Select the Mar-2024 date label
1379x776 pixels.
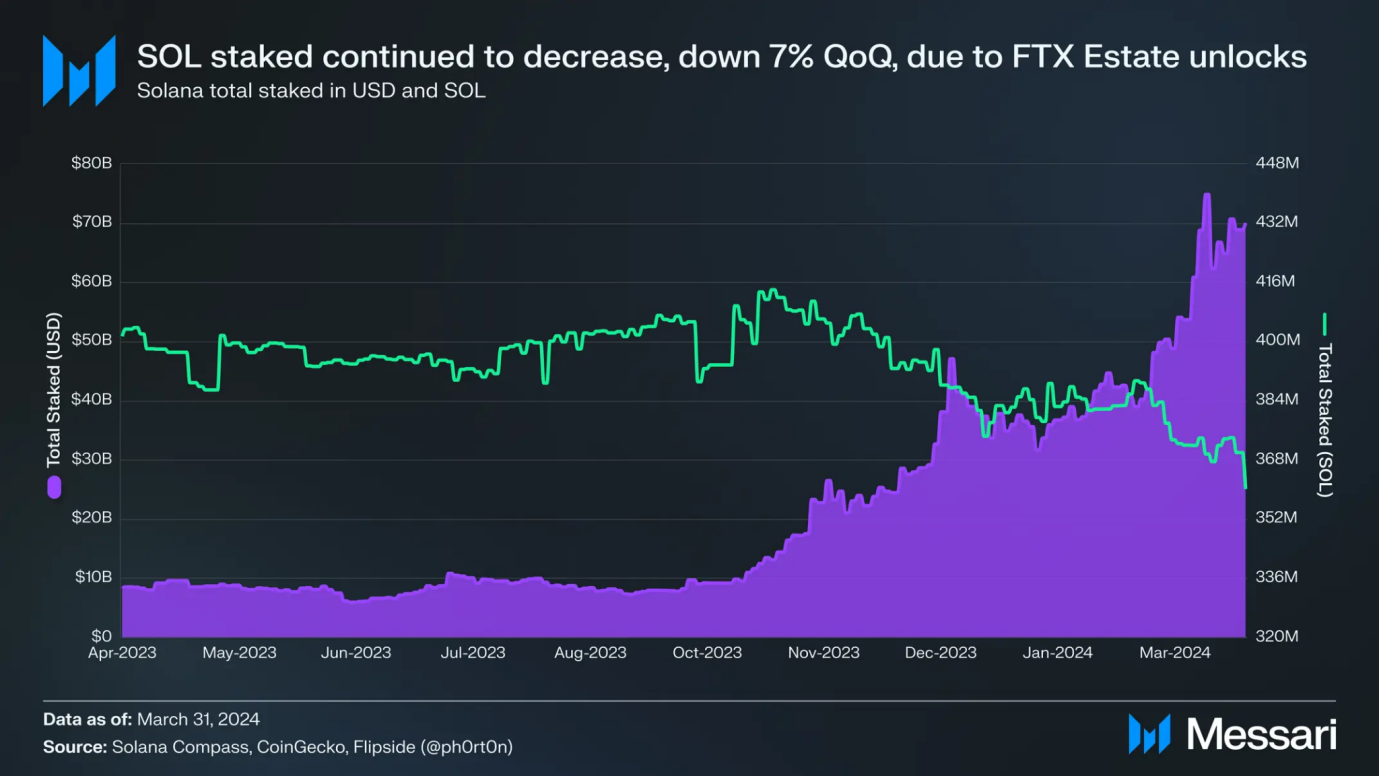point(1176,653)
